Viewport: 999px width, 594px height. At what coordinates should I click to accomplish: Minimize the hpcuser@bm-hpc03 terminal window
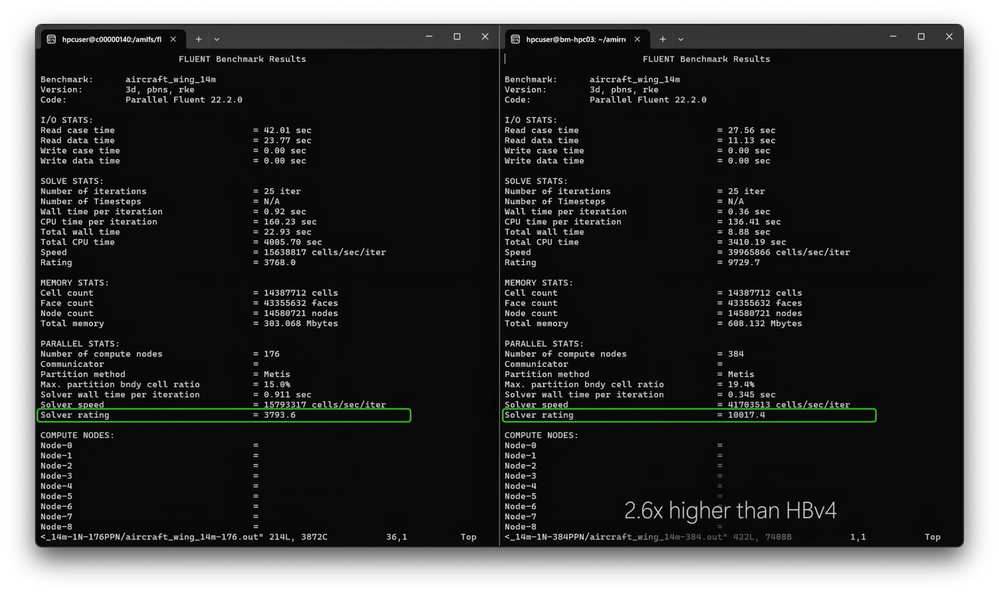click(893, 36)
